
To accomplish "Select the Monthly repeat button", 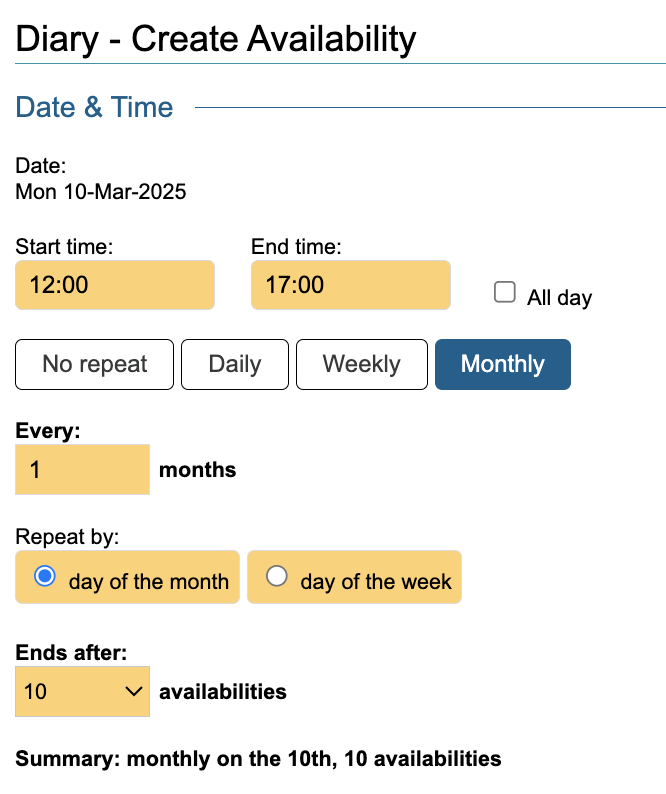I will [502, 364].
